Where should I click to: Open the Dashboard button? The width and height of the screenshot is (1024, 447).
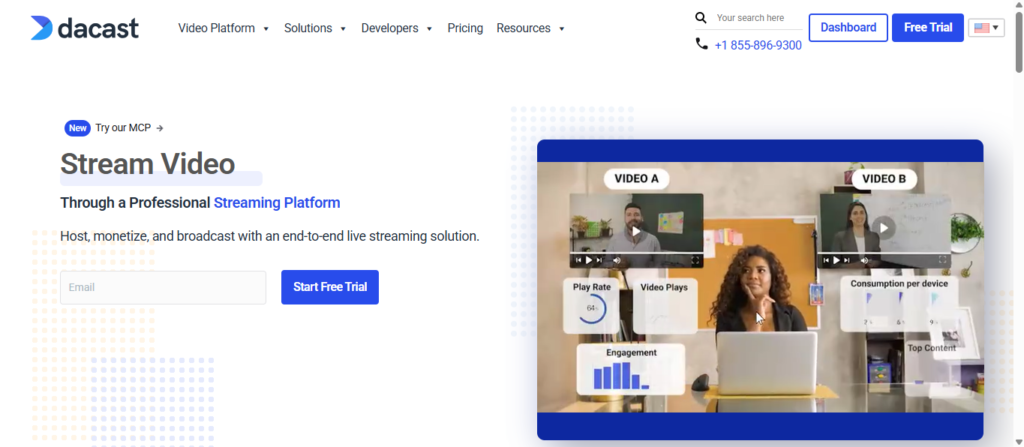(848, 28)
